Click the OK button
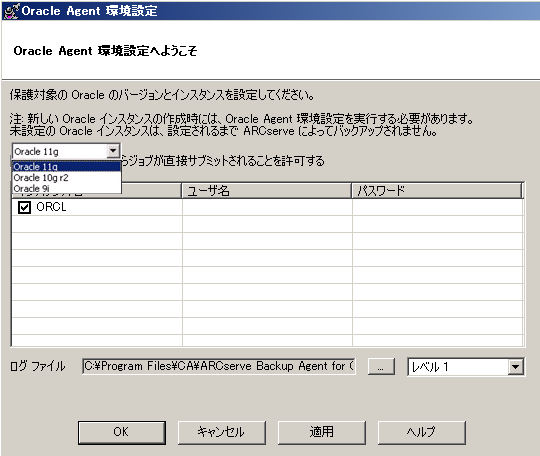Image resolution: width=540 pixels, height=456 pixels. coord(122,432)
